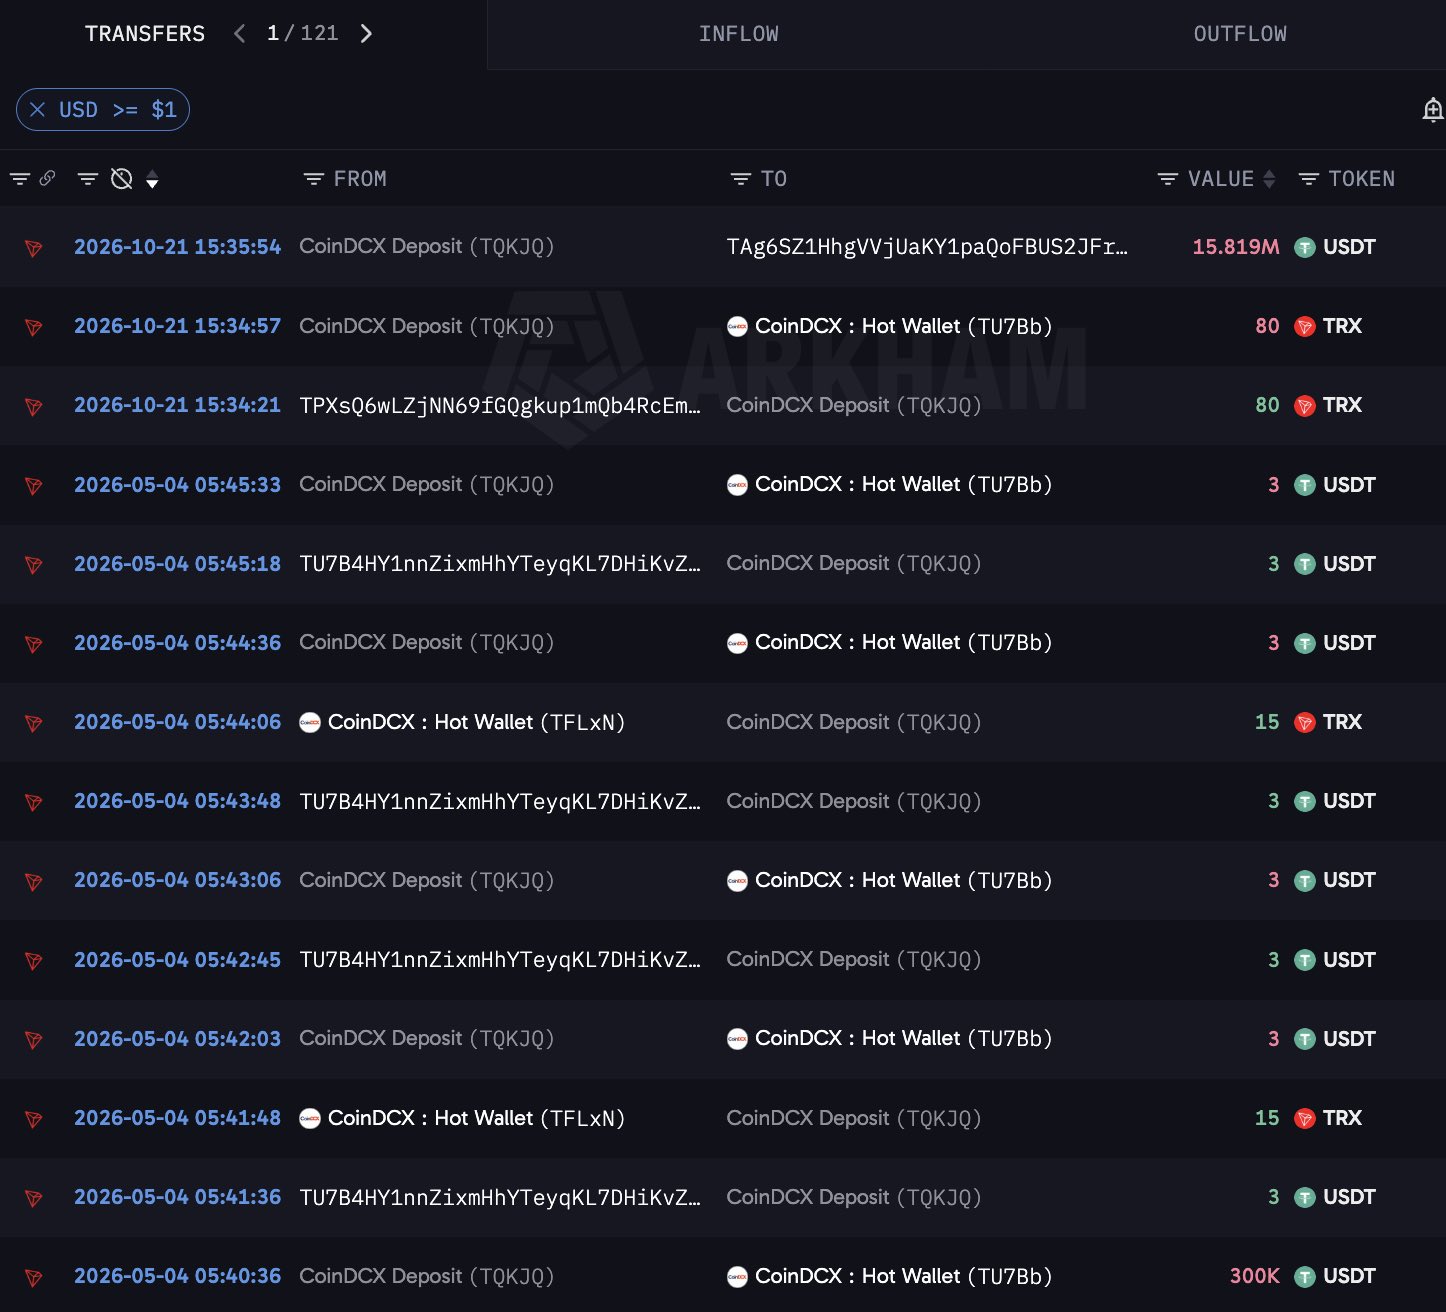Open sender address TPXsQ6wLZjNN69fGQgkup1mQb4RcEm…

tap(500, 405)
